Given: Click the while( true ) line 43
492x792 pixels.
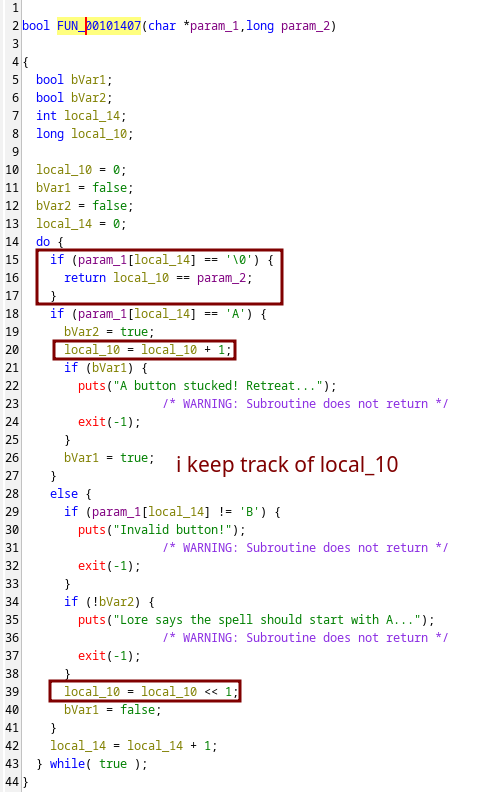Looking at the screenshot, I should pos(92,764).
